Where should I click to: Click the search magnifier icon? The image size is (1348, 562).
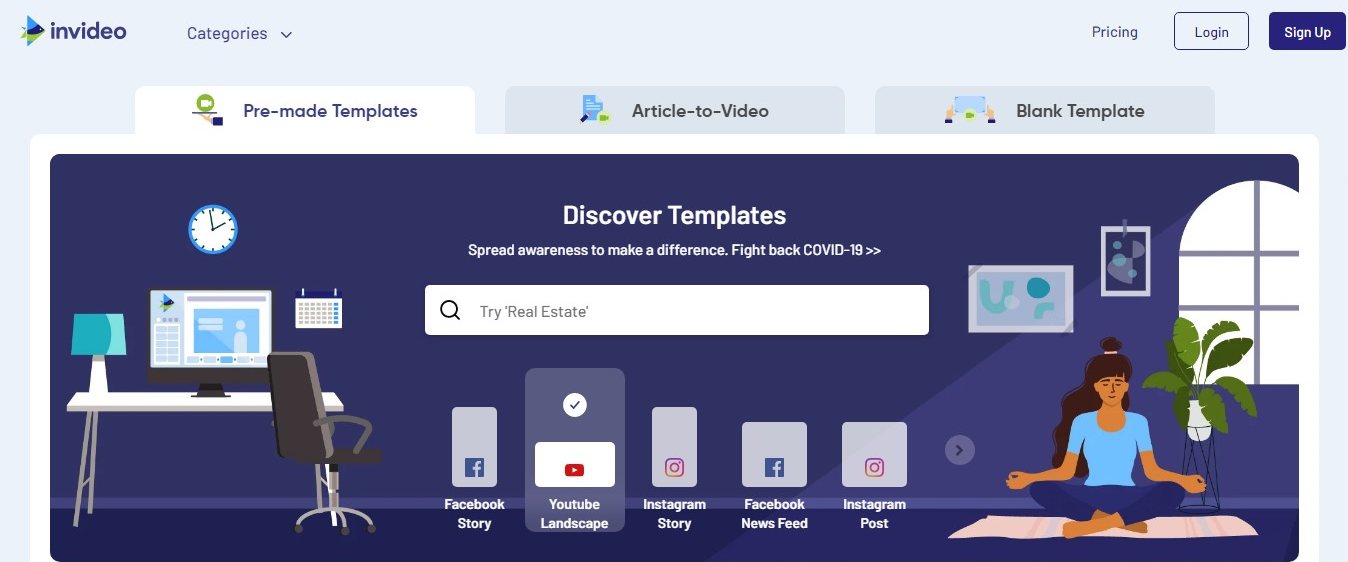pos(451,310)
